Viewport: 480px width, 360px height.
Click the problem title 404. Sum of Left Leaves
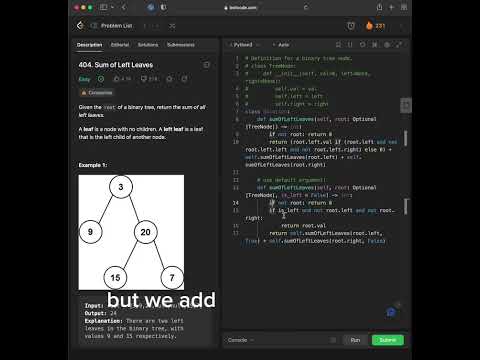[x=116, y=65]
